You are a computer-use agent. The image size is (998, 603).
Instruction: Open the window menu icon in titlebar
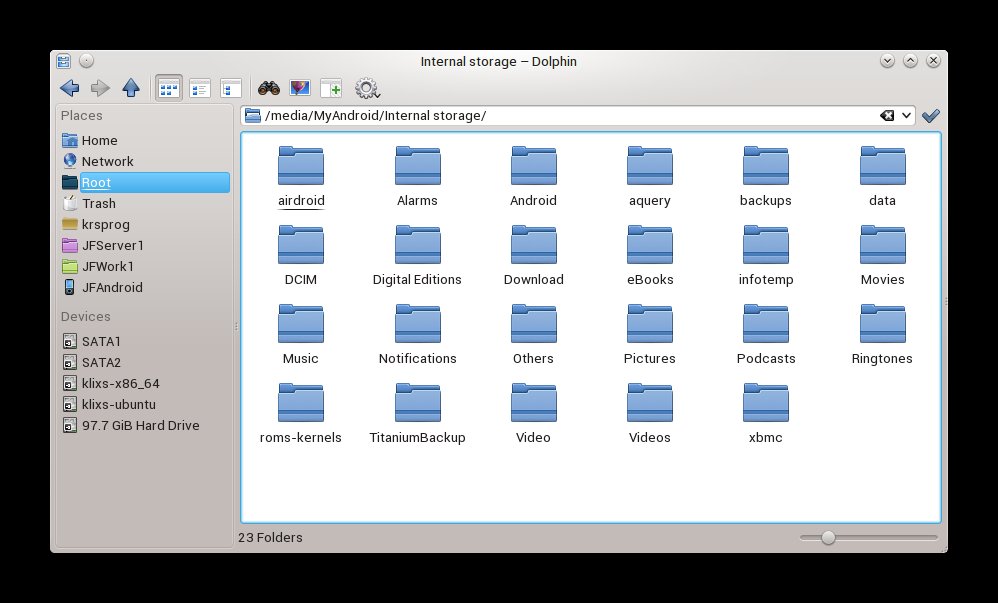click(x=63, y=61)
